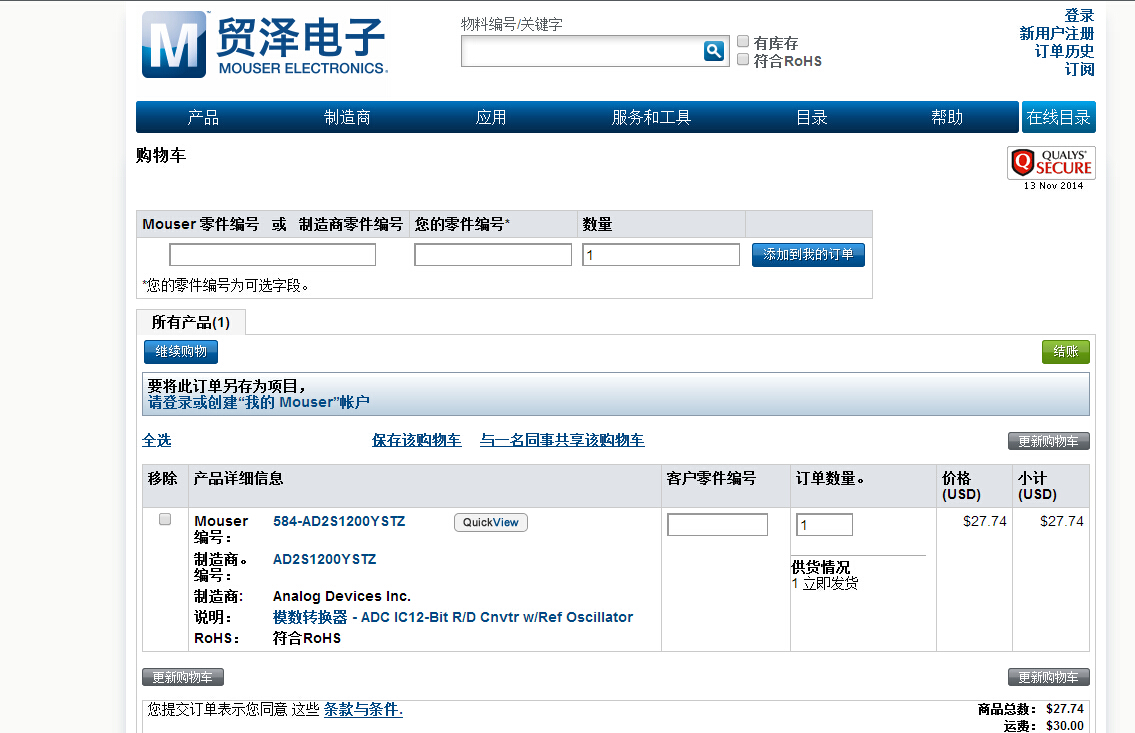Viewport: 1135px width, 733px height.
Task: Click bottom-right 更新购物车 button
Action: [1048, 677]
